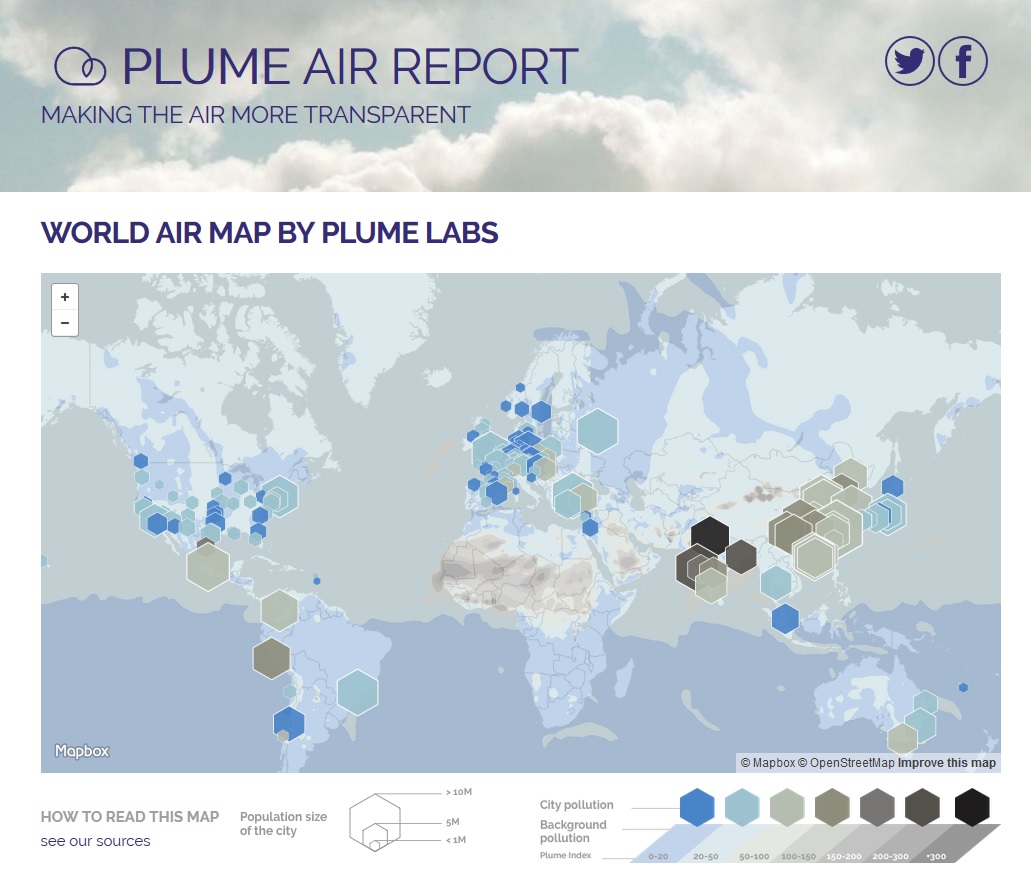Click the Plume cloud logo icon
This screenshot has width=1031, height=875.
click(80, 66)
